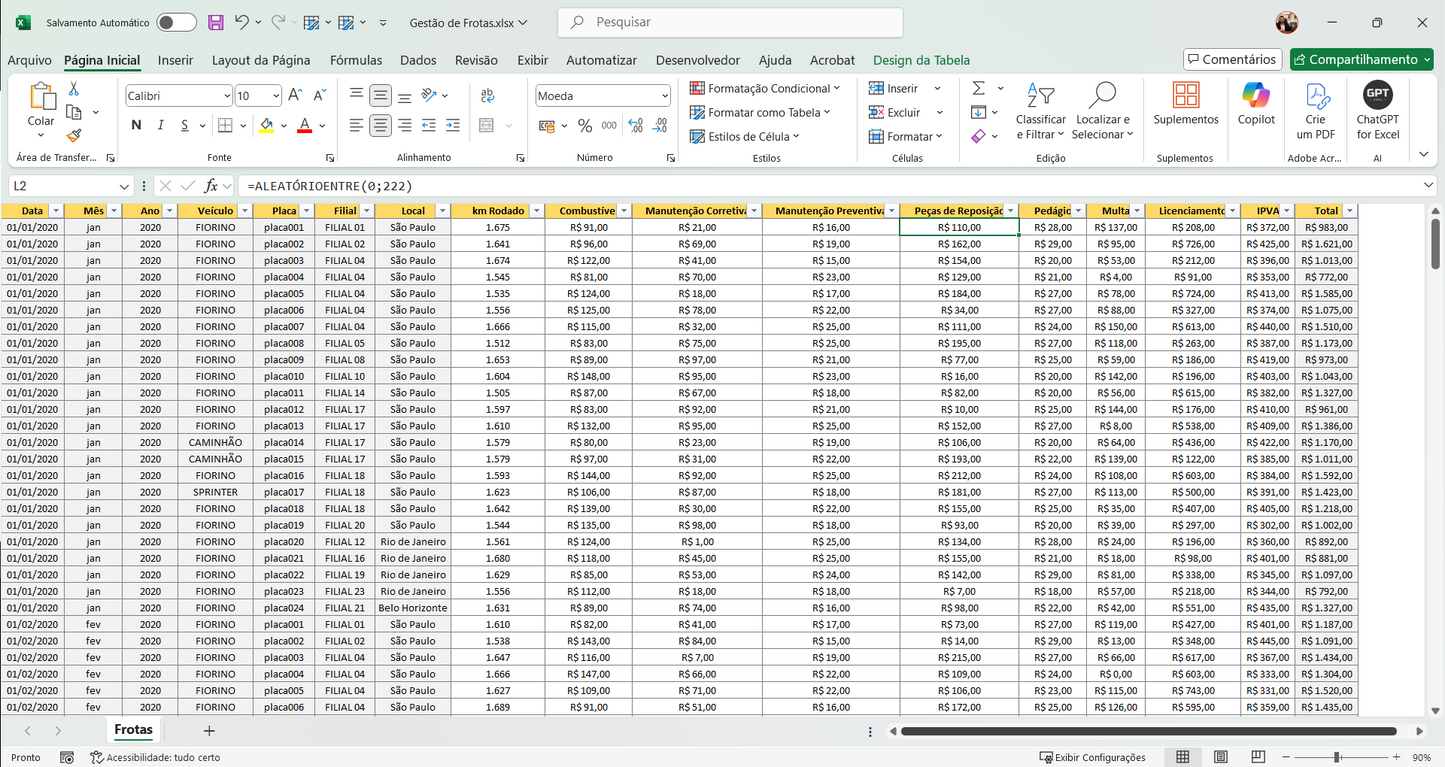Click the Localizar e Selecionar icon
The width and height of the screenshot is (1445, 767).
click(x=1101, y=110)
